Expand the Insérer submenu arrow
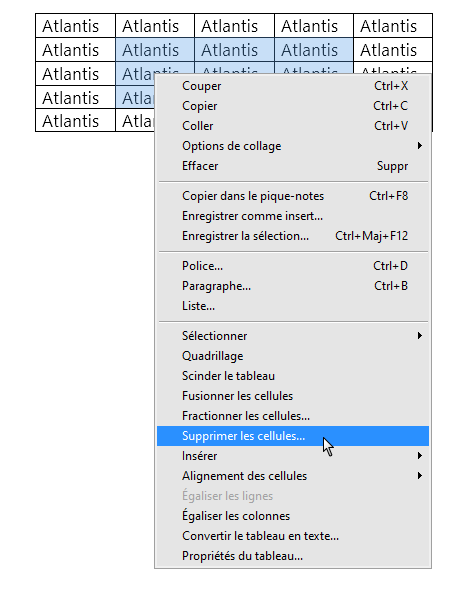 click(x=419, y=456)
